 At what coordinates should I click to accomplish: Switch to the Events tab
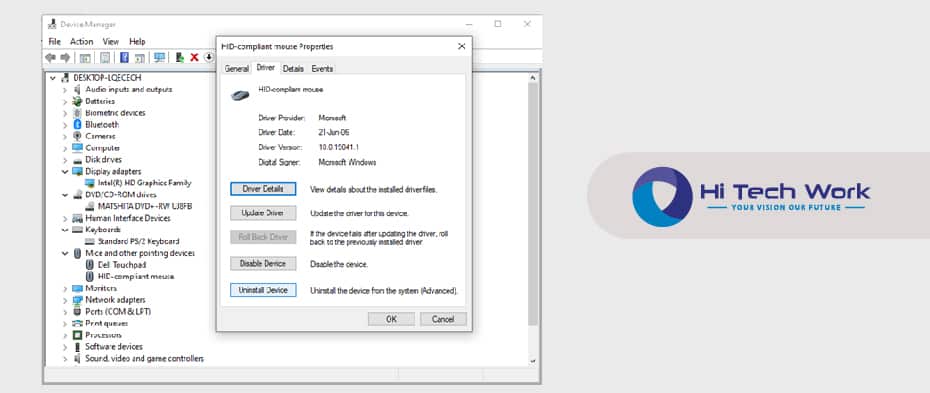pyautogui.click(x=322, y=69)
